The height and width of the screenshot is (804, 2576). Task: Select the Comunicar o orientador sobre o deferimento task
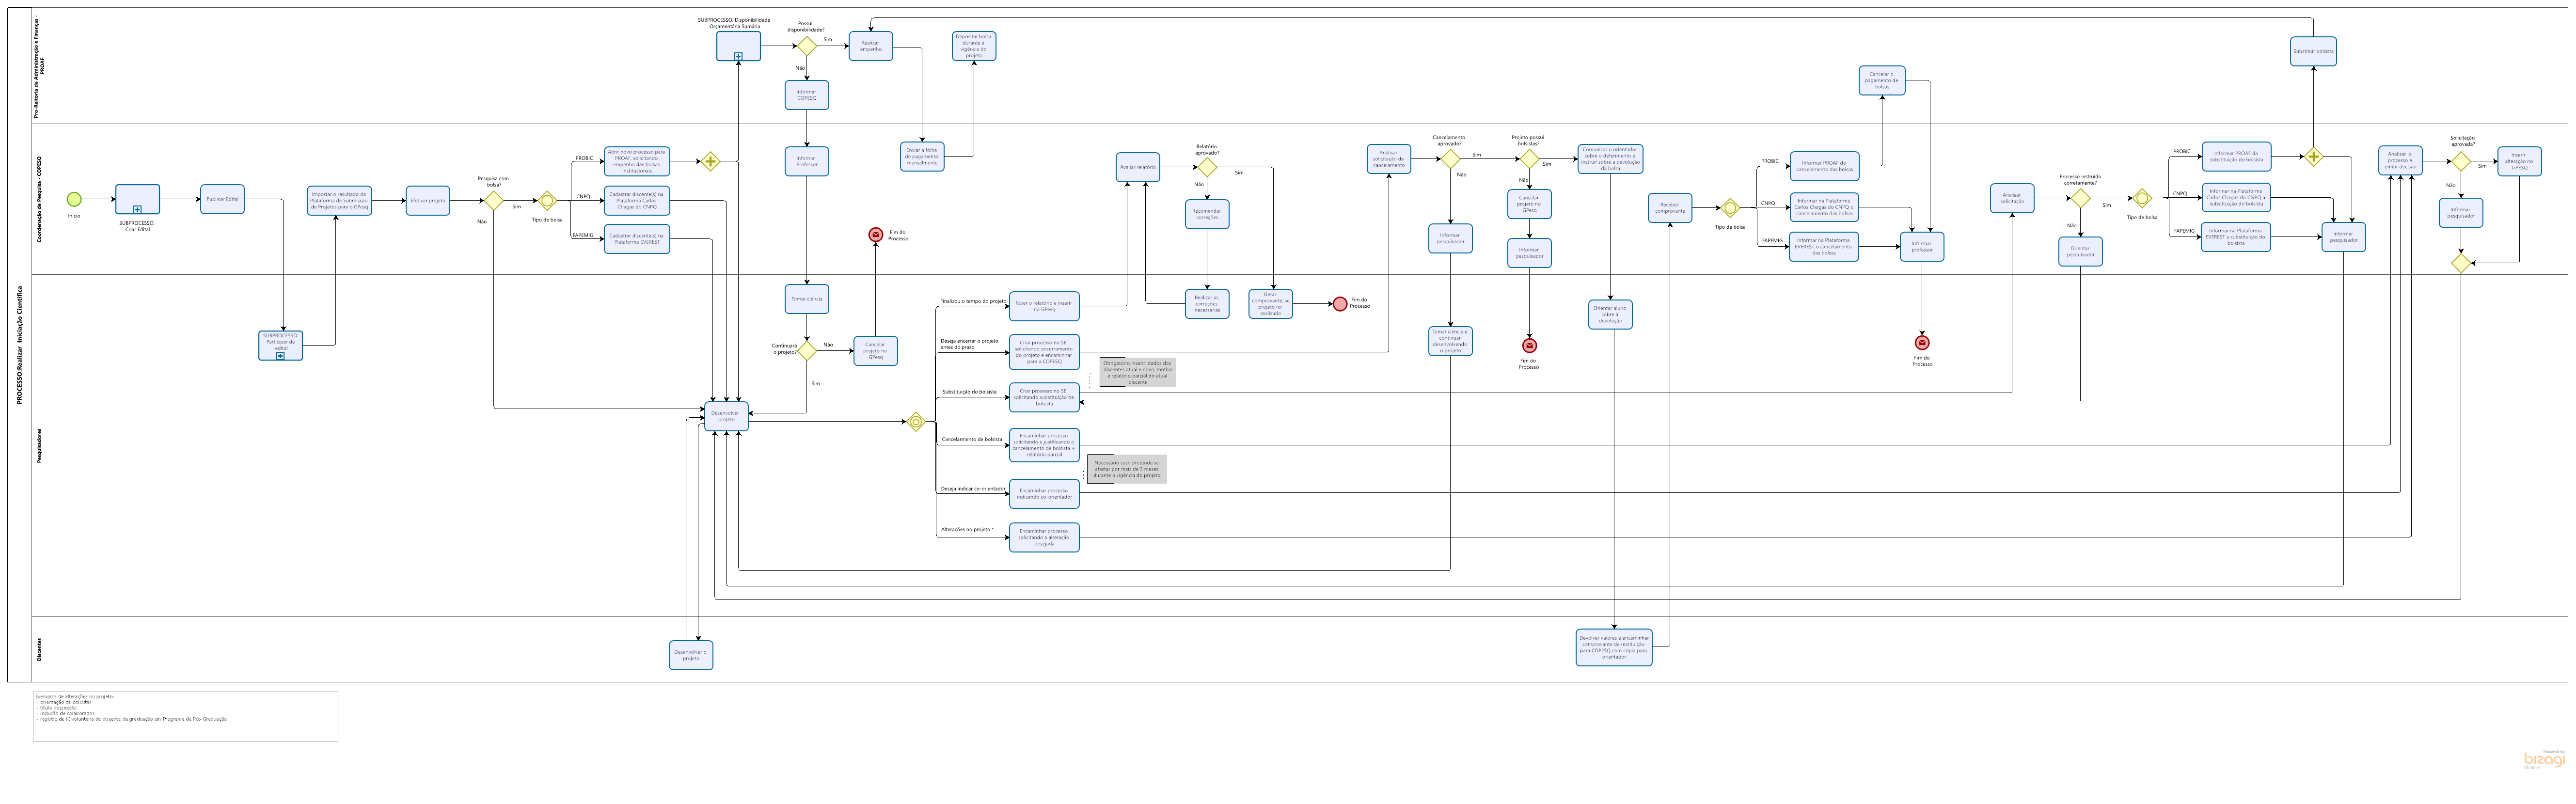[x=1610, y=159]
